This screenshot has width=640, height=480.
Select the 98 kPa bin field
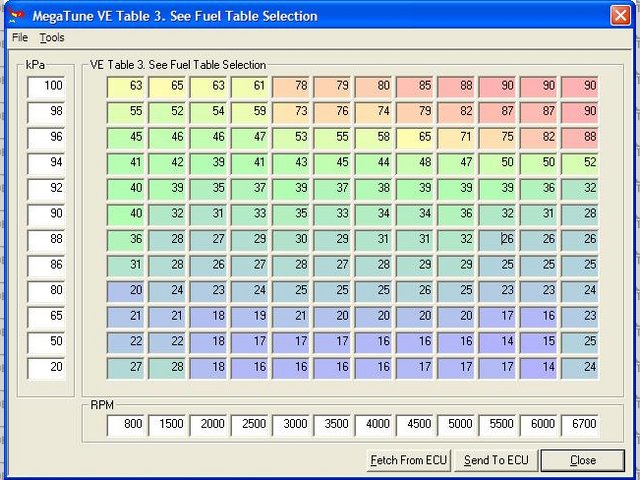[x=46, y=112]
